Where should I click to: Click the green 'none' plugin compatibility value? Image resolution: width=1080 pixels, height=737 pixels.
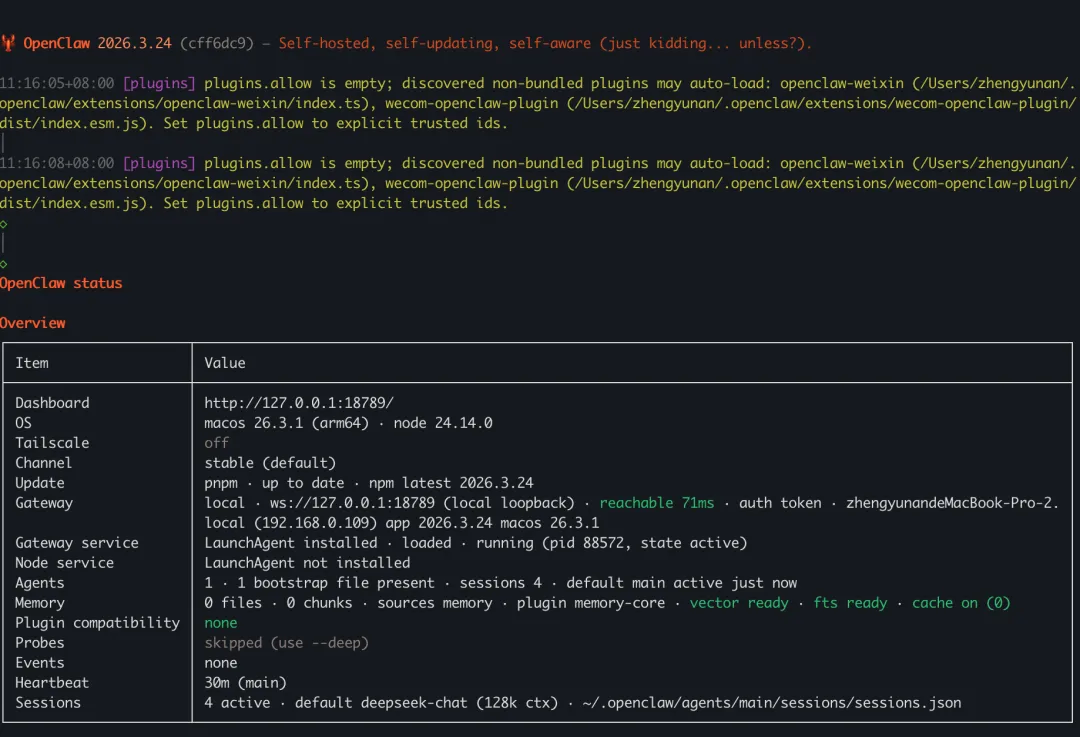tap(220, 623)
